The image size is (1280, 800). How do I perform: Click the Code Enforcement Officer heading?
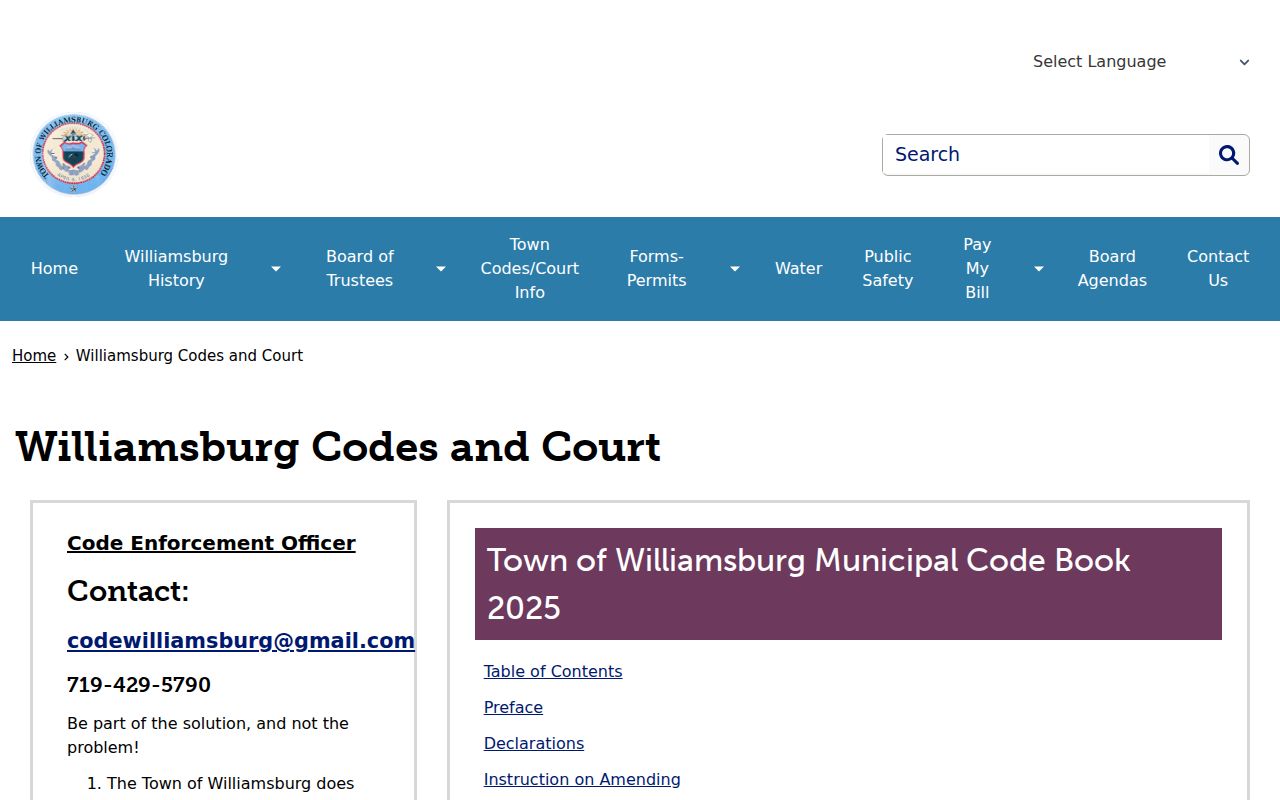[211, 543]
